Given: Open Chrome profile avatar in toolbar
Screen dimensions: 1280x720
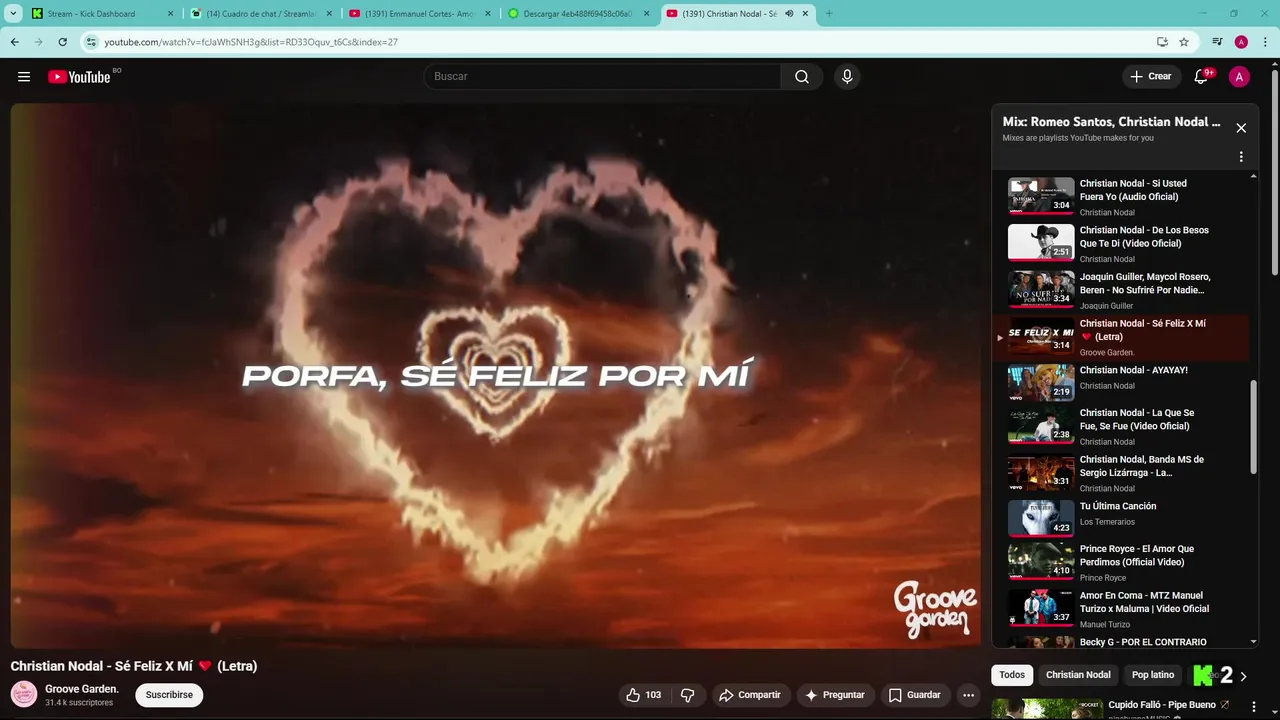Looking at the screenshot, I should [x=1241, y=42].
